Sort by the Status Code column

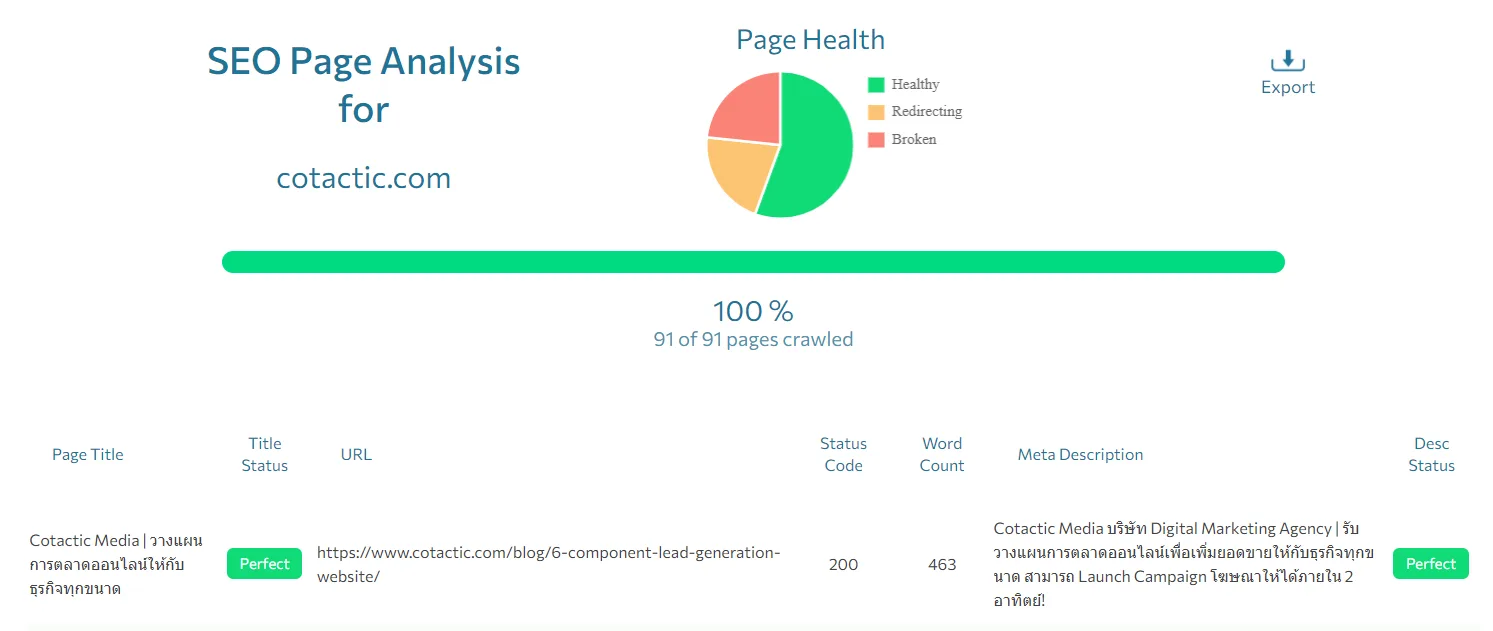click(x=843, y=454)
